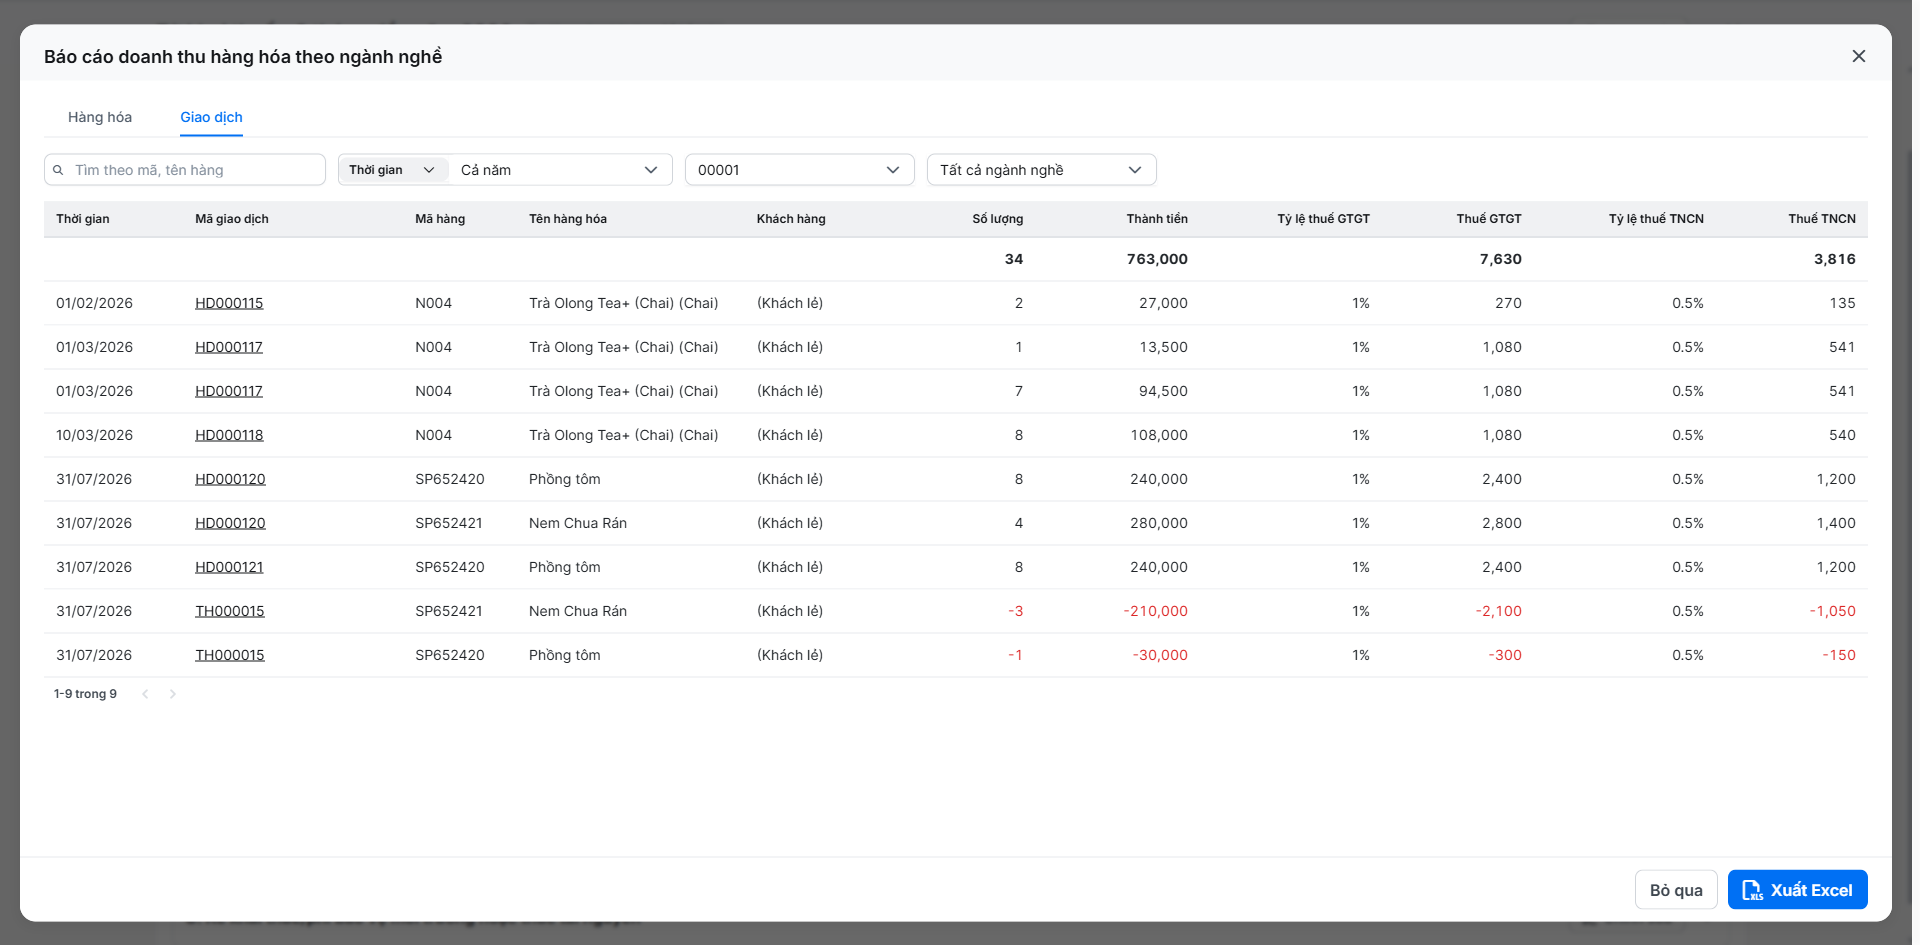Click the Số lượng column header
This screenshot has height=945, width=1920.
click(998, 219)
